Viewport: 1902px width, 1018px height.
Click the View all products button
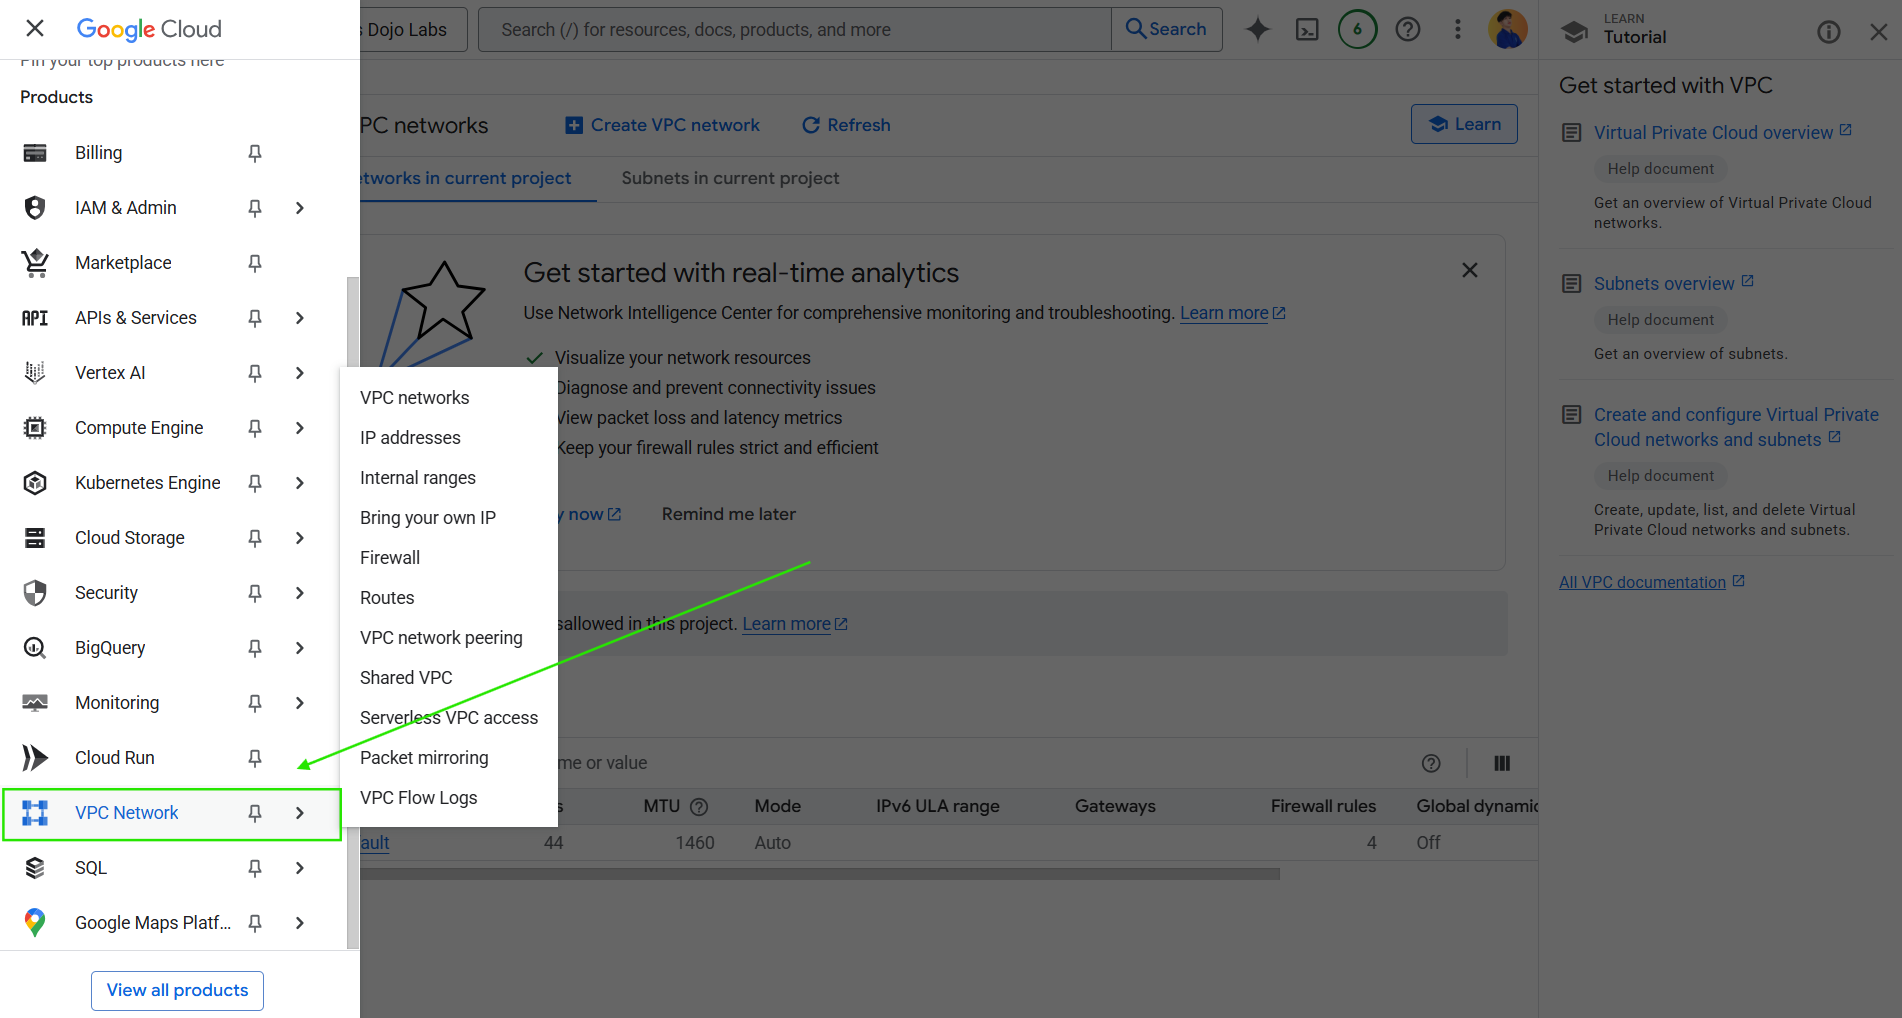tap(177, 990)
